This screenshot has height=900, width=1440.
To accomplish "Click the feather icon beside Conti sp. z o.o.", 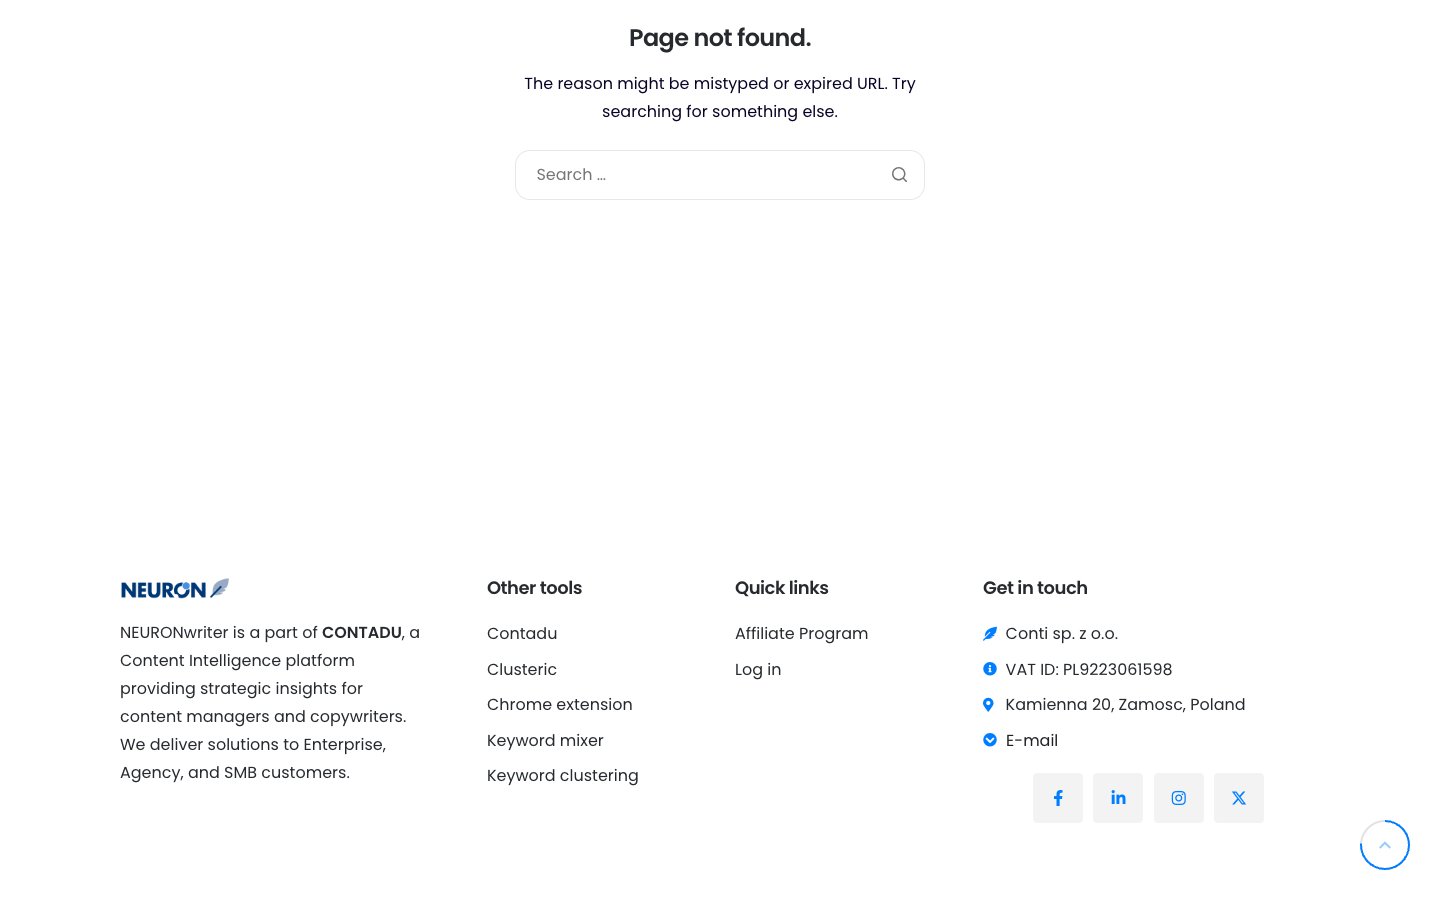I will pos(990,634).
